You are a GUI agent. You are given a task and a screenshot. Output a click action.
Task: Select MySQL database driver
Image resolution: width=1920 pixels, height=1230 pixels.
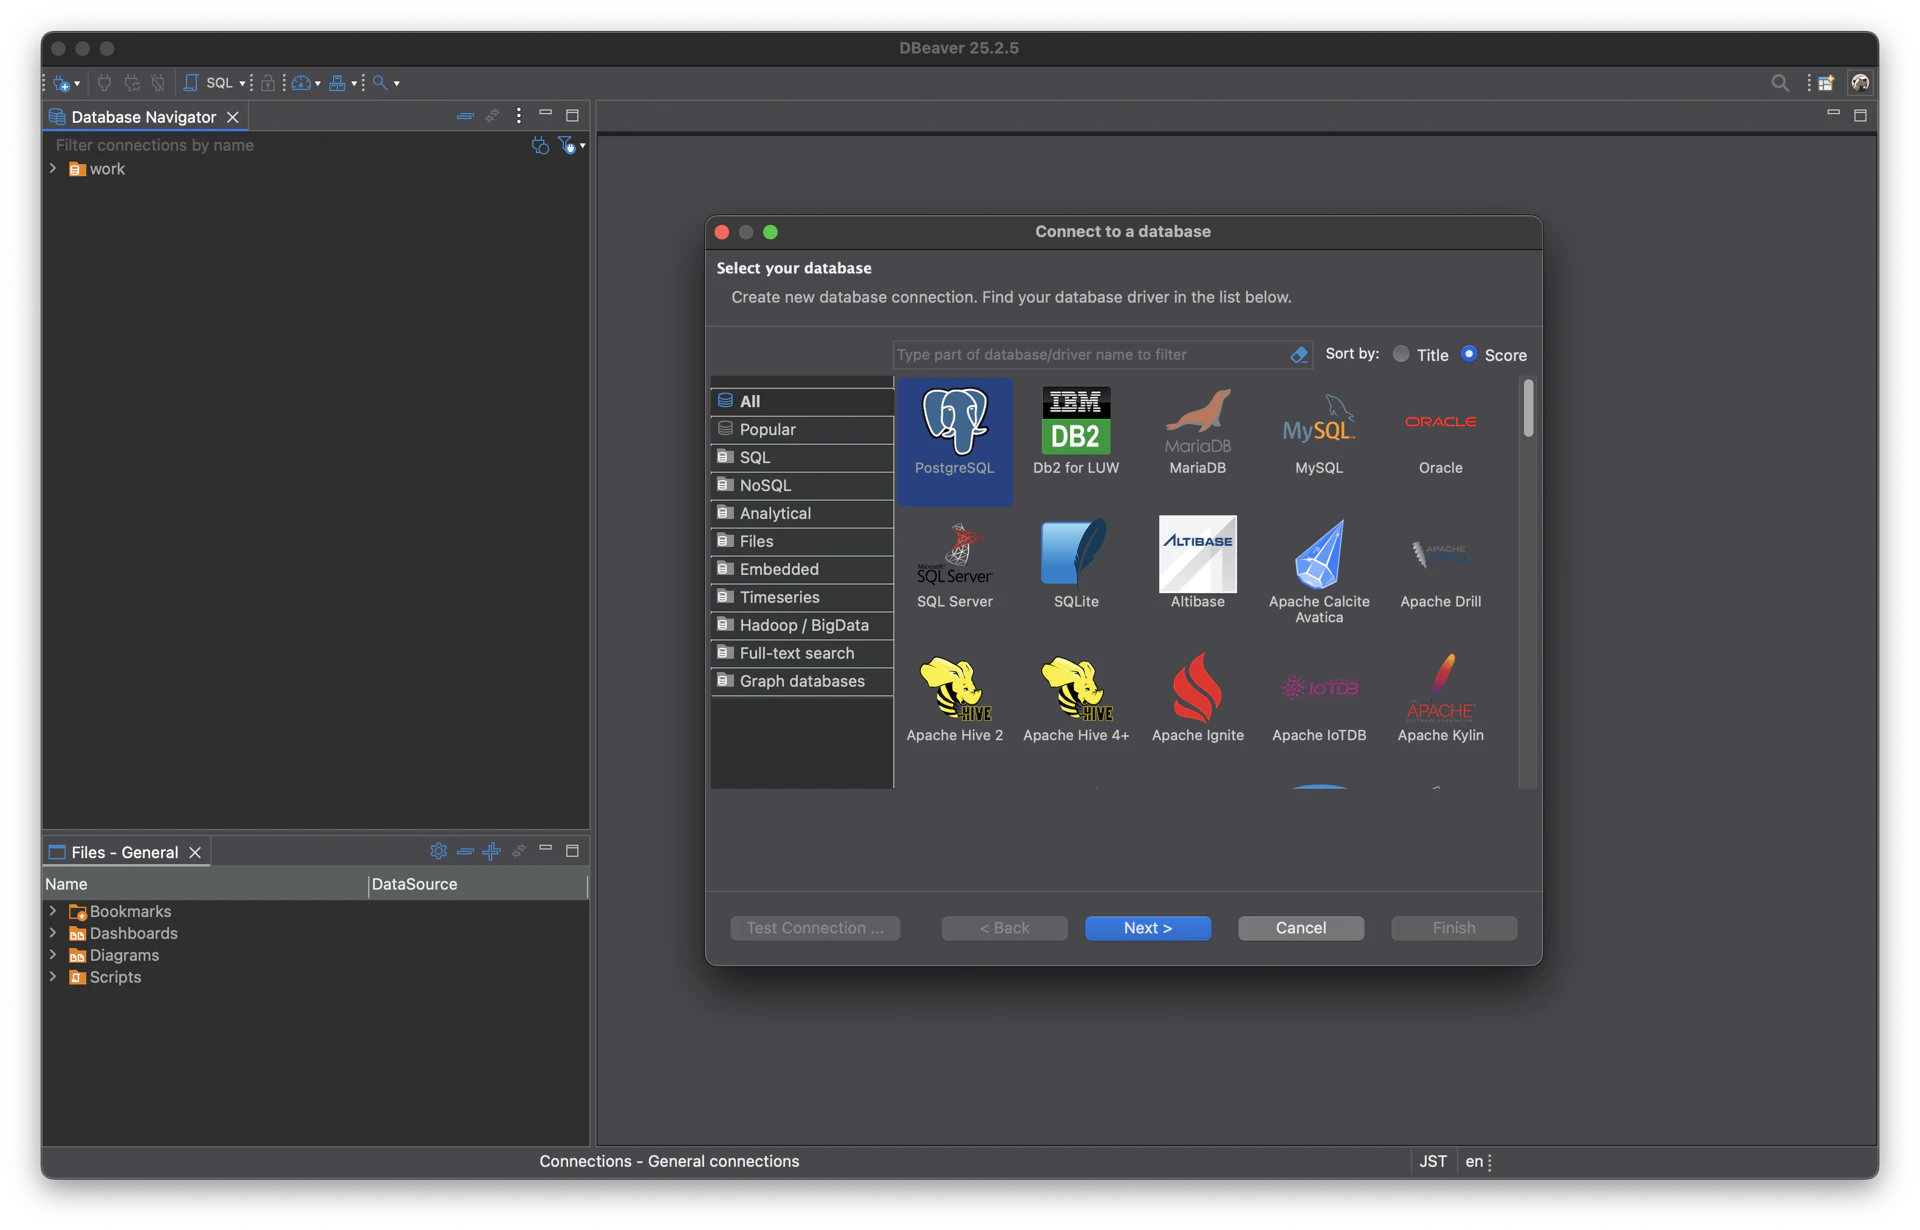[1319, 432]
